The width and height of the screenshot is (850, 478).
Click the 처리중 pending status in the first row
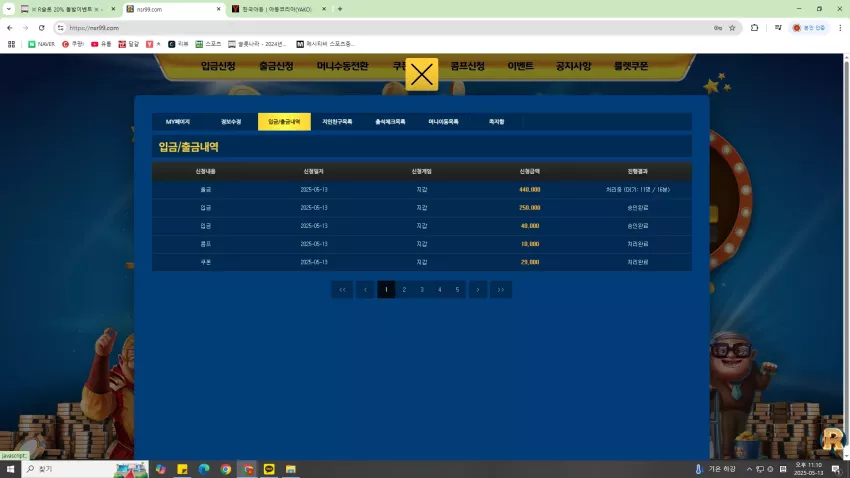[x=638, y=190]
